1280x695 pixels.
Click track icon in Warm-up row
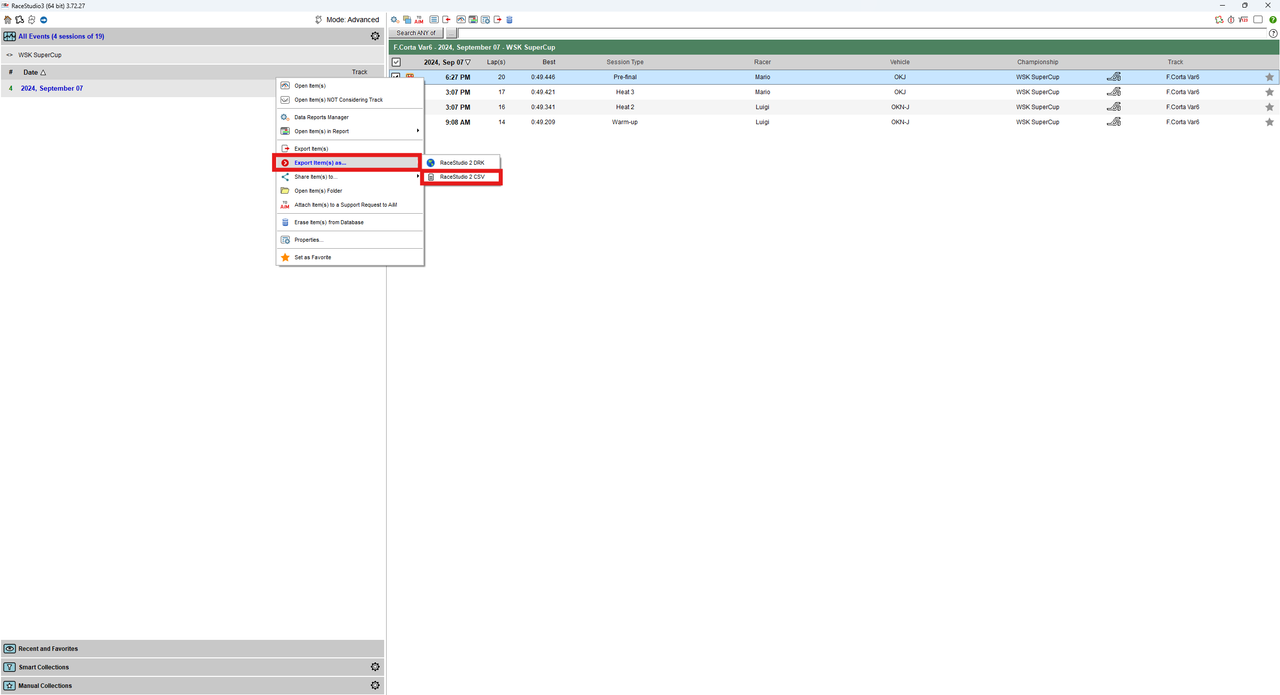coord(1113,122)
